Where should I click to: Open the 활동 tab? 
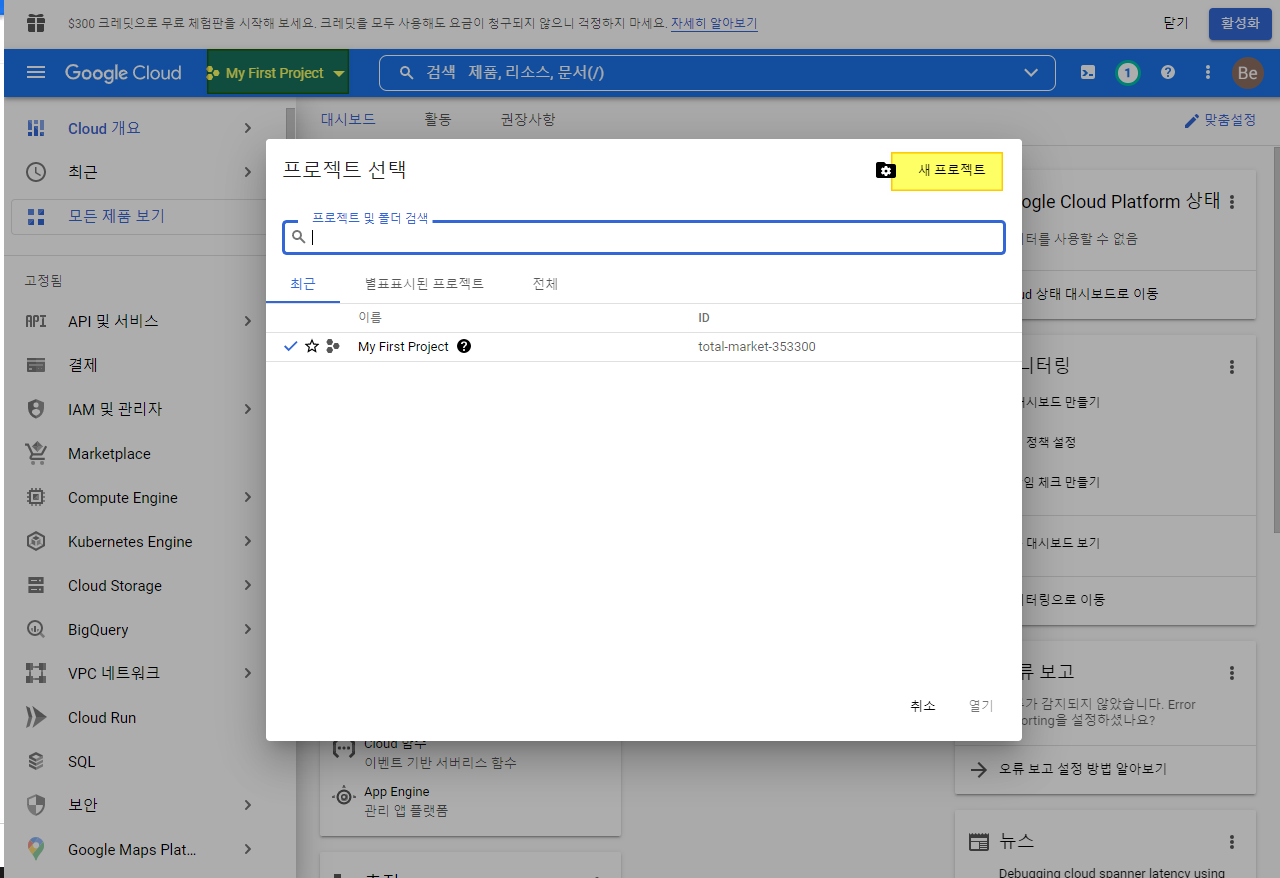pyautogui.click(x=438, y=120)
